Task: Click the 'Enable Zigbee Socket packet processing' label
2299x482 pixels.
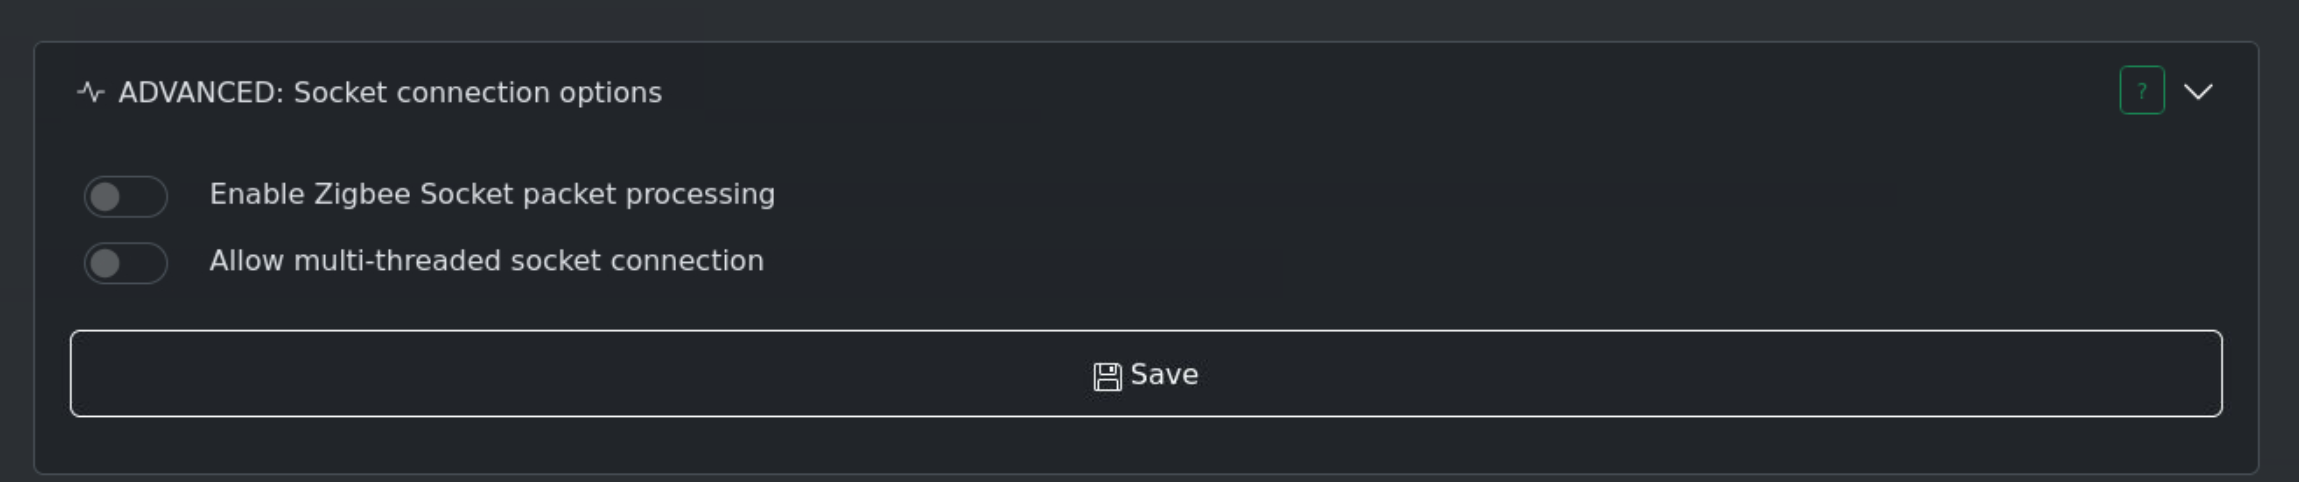Action: 492,194
